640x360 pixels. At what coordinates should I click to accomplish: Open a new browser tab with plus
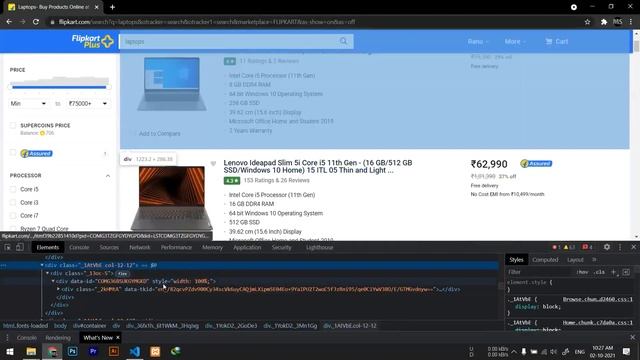point(112,7)
